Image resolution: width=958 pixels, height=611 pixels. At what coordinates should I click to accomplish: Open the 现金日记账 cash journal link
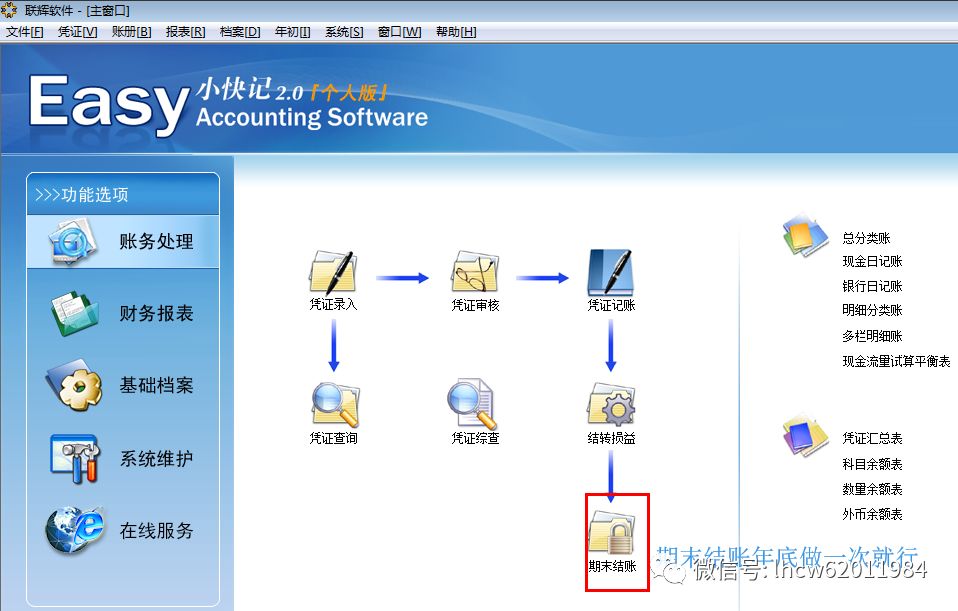(872, 262)
